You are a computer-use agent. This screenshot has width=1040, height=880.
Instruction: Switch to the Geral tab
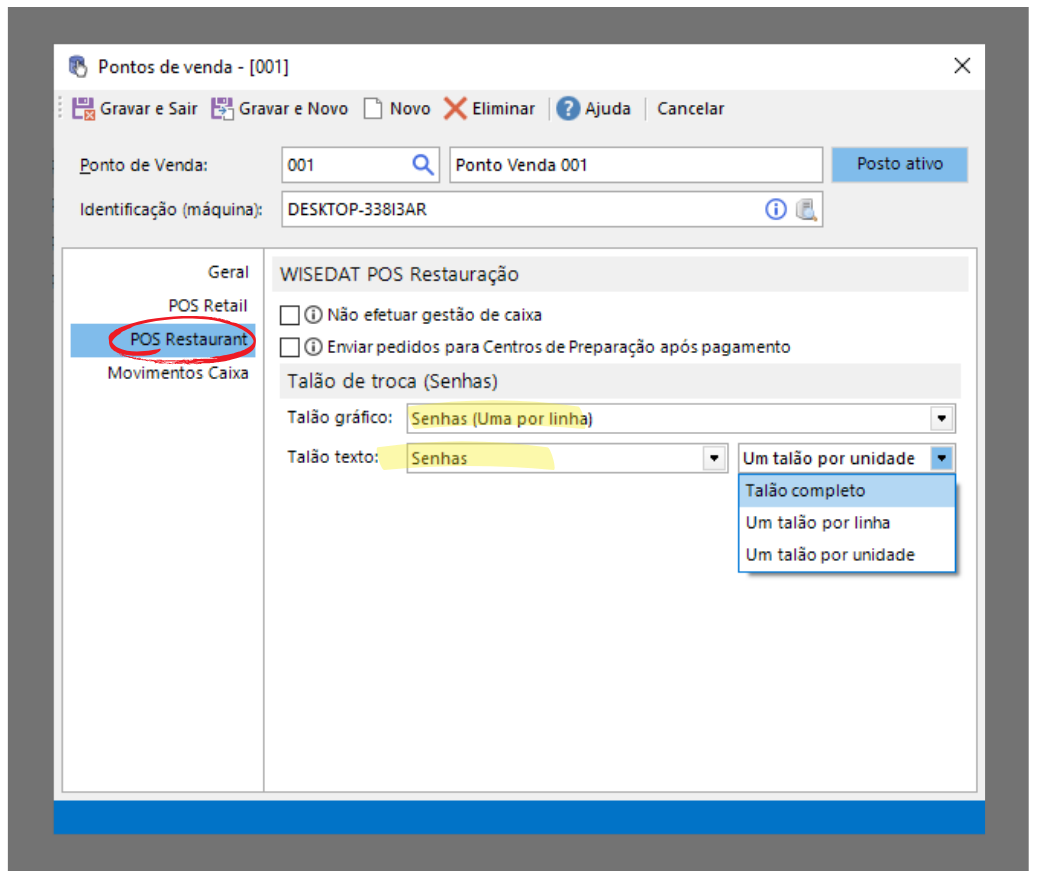(228, 272)
